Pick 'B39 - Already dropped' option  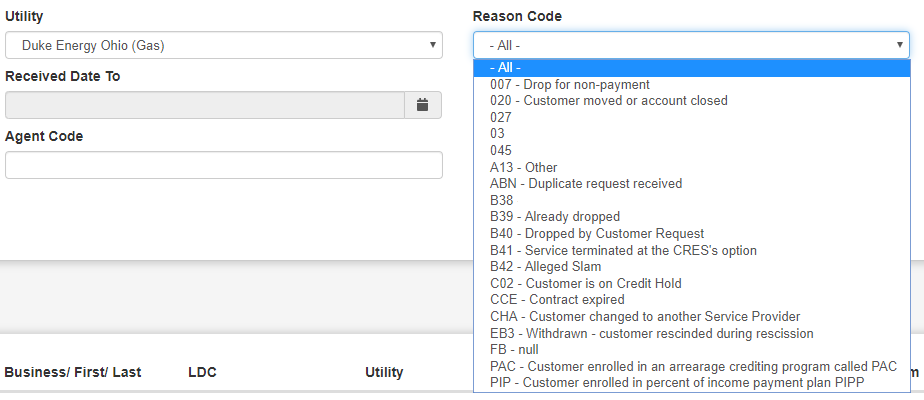point(692,217)
